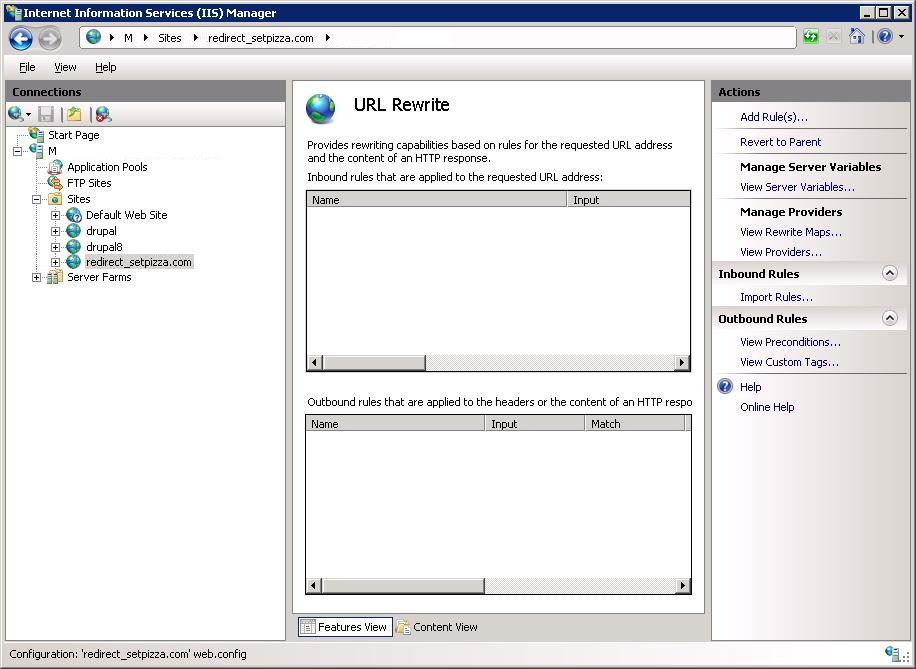Expand the drupal site node
This screenshot has width=916, height=669.
coord(55,231)
